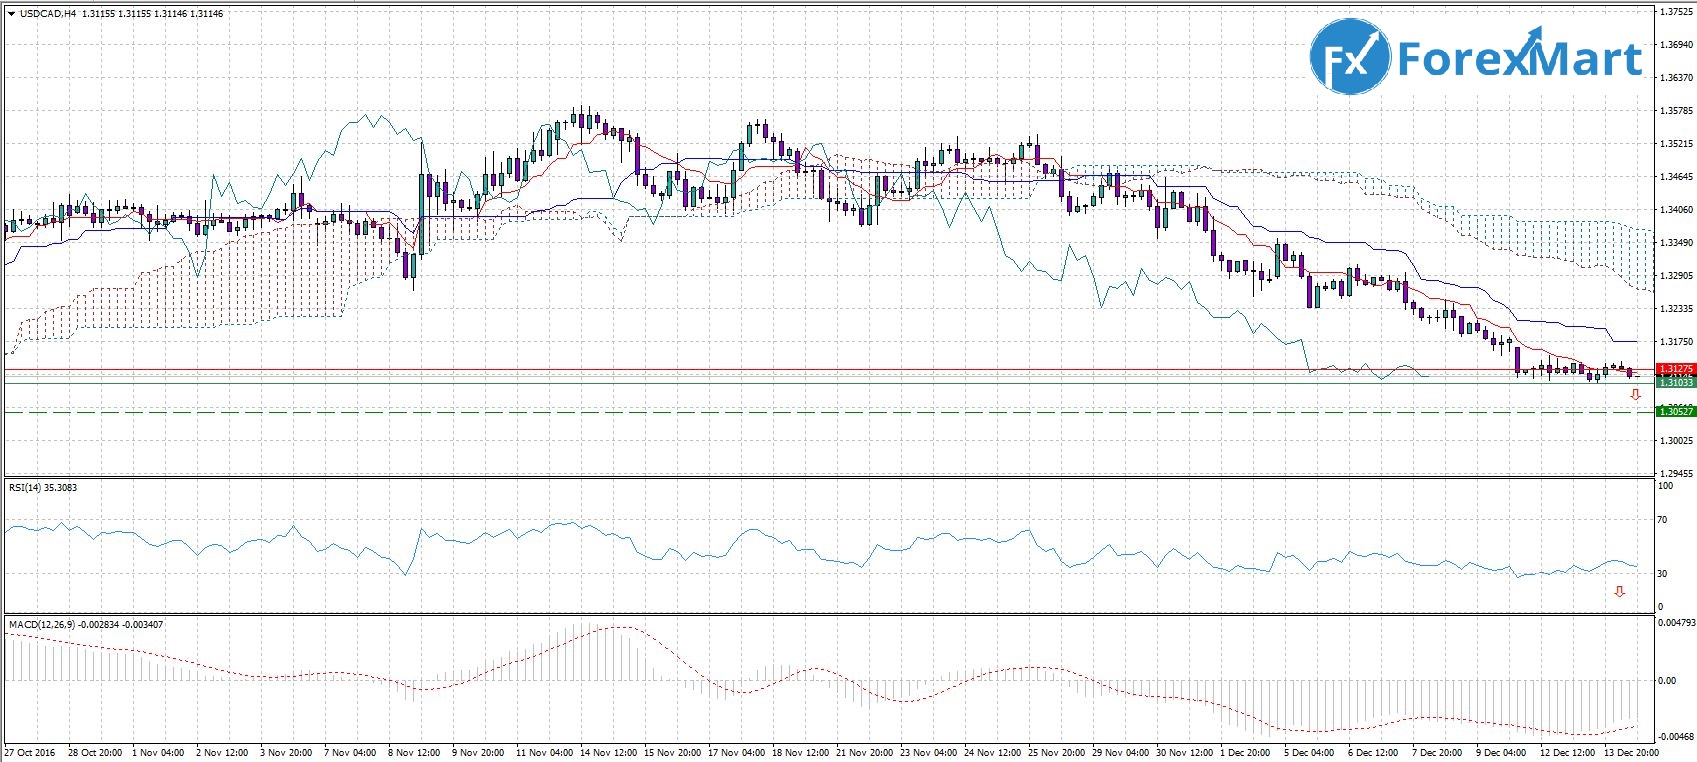Click the red 1.31275 price level tag
Viewport: 1697px width, 762px height.
(x=1675, y=370)
